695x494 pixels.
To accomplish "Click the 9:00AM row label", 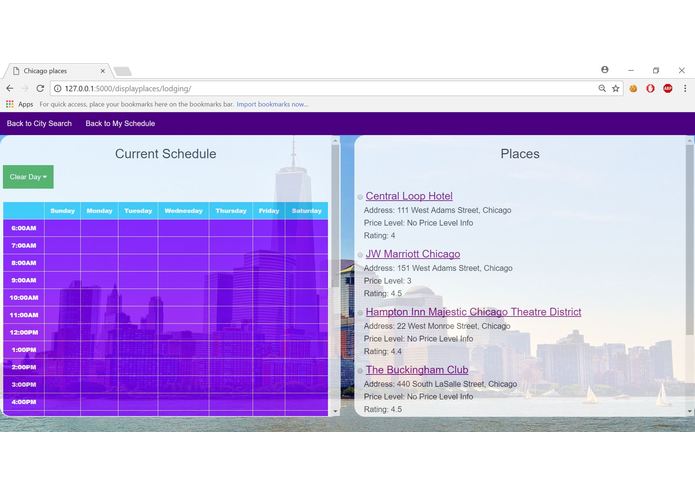I will (24, 280).
